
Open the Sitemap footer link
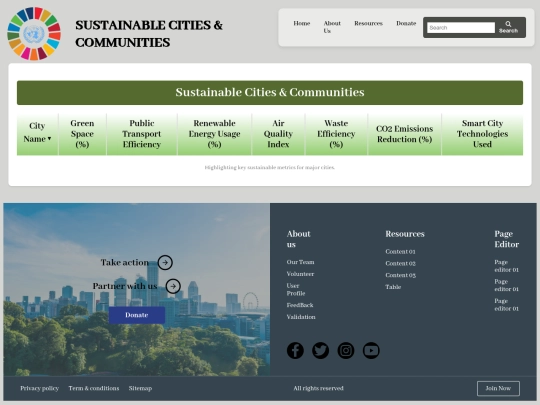tap(140, 388)
